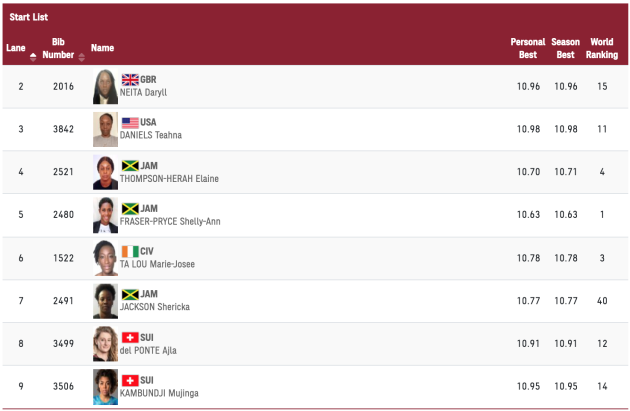Sort by Bib Number using its arrow

(81, 56)
